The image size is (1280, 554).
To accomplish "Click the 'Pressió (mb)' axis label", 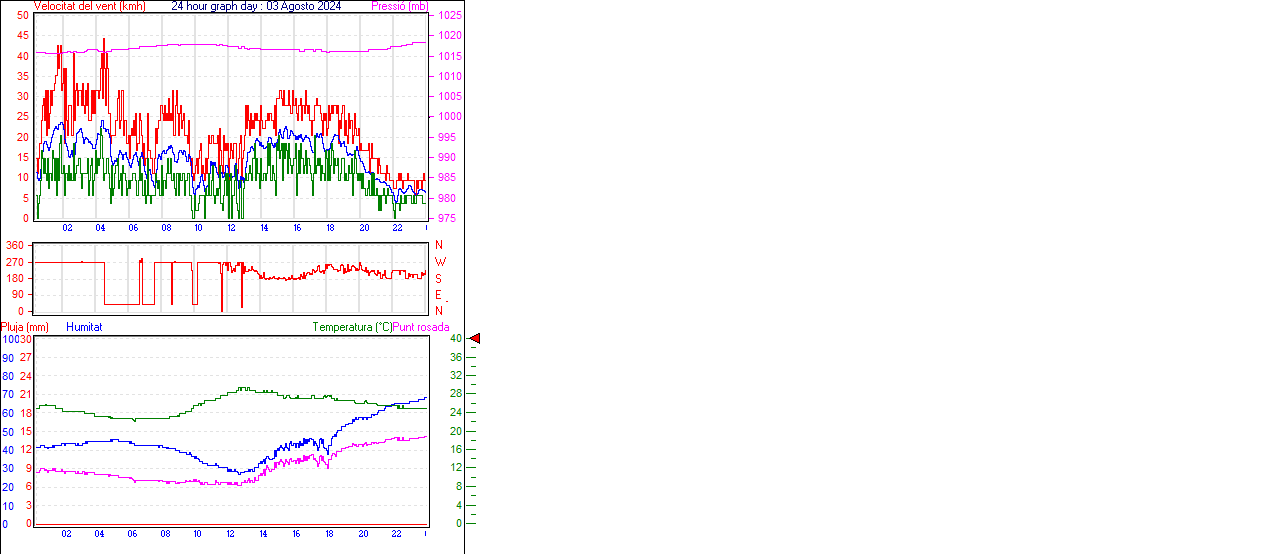I will point(399,6).
